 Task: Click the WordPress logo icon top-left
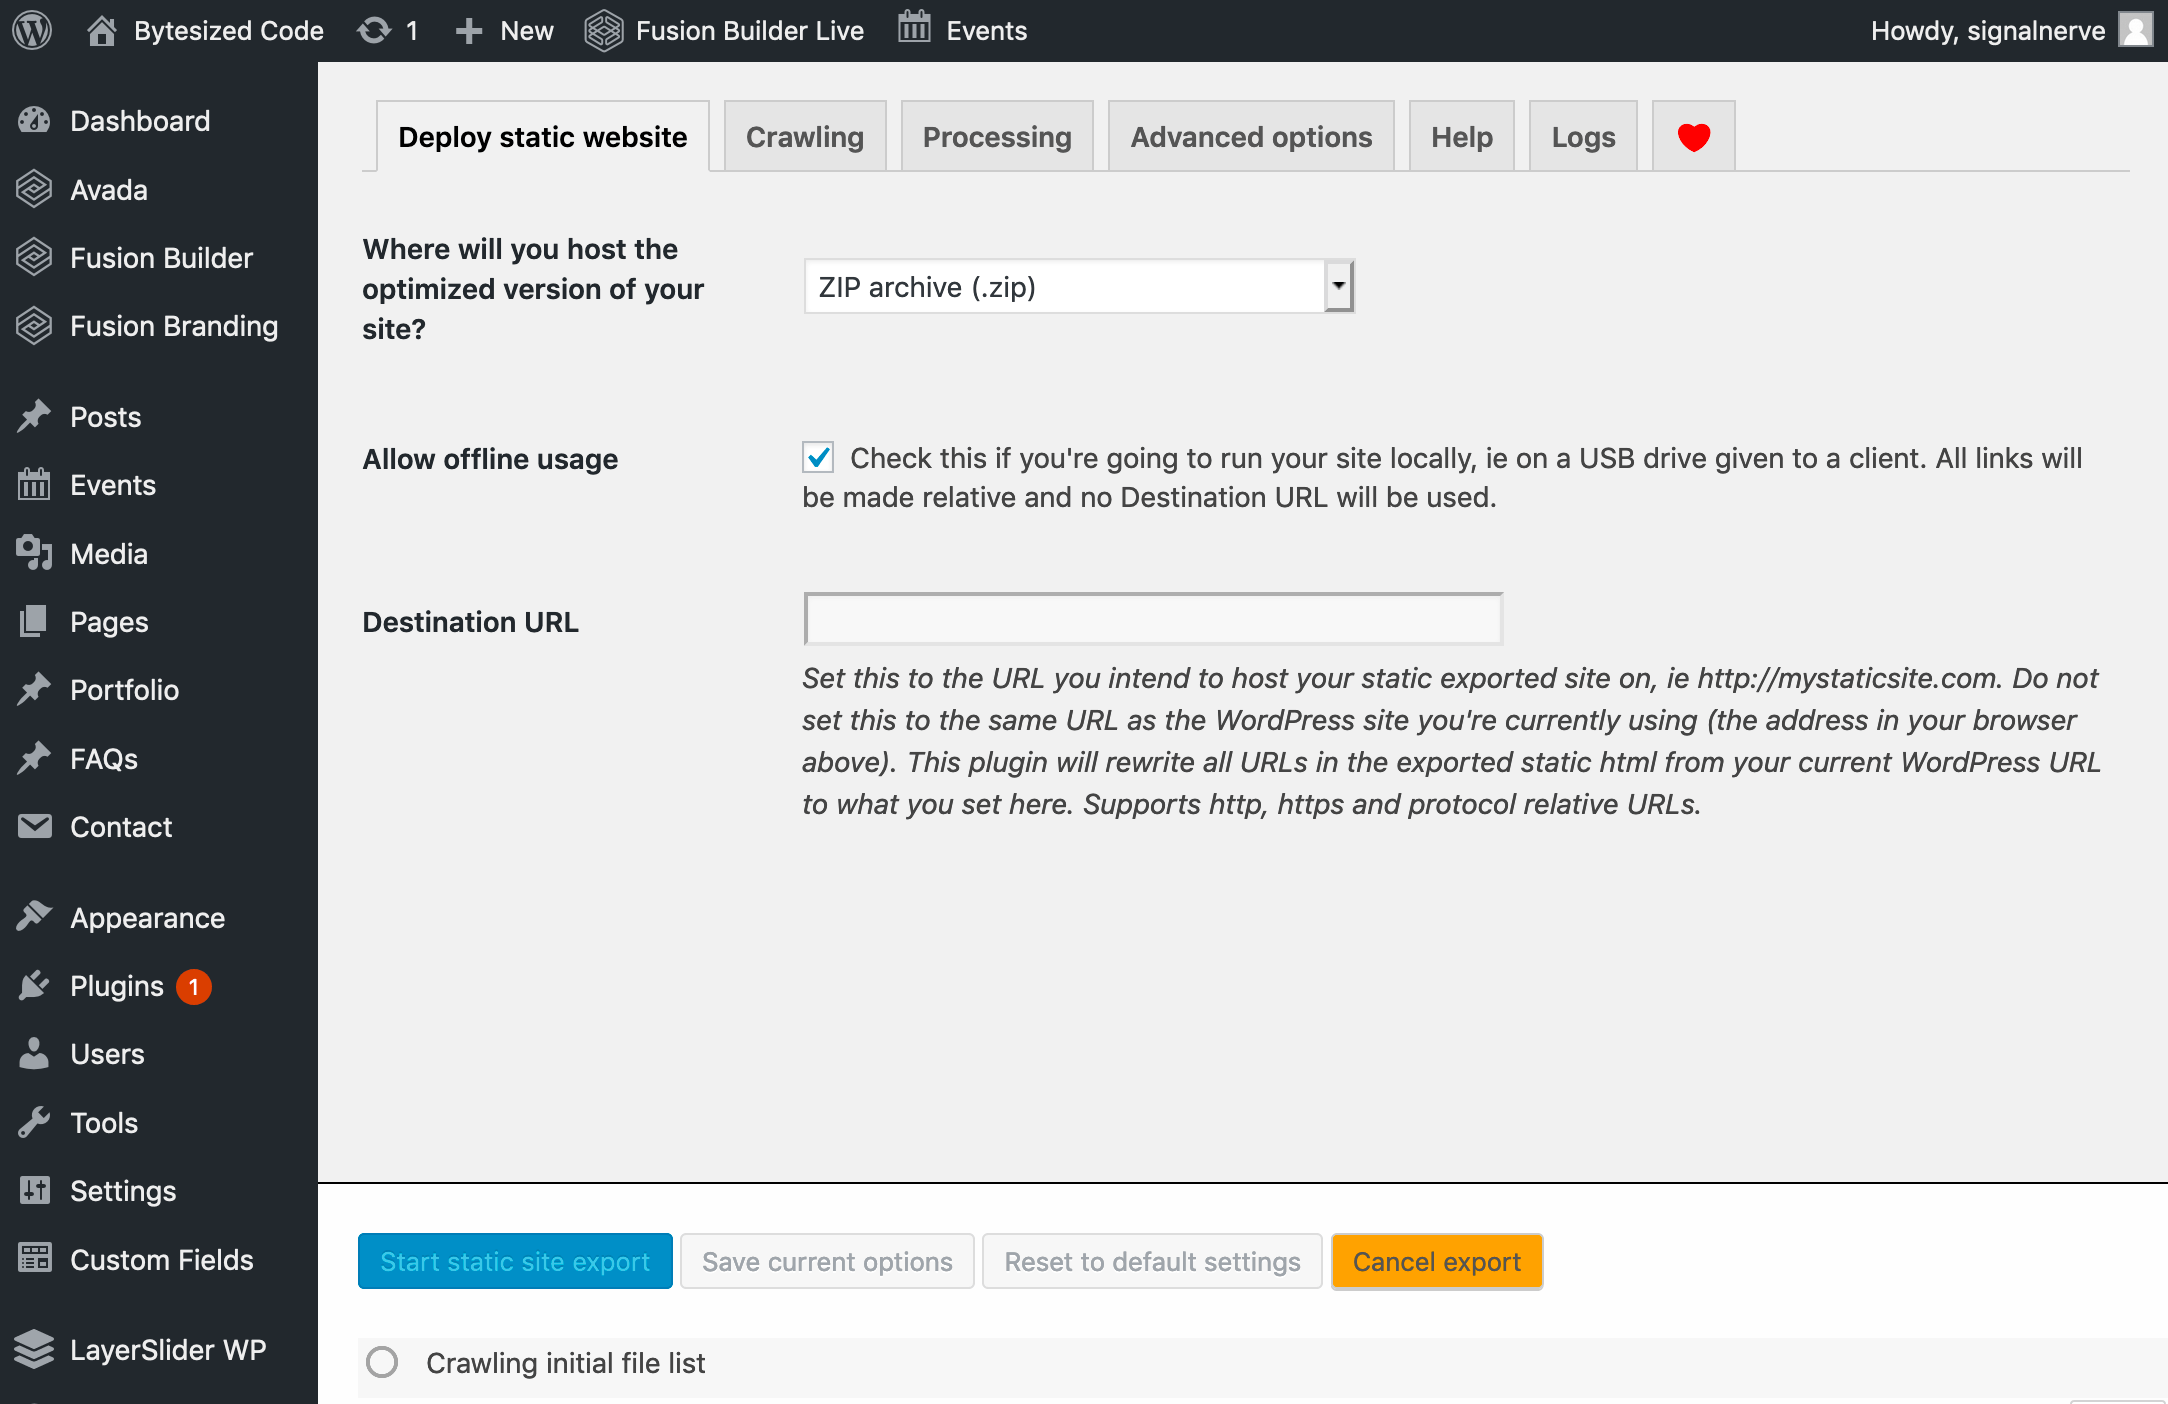coord(33,32)
